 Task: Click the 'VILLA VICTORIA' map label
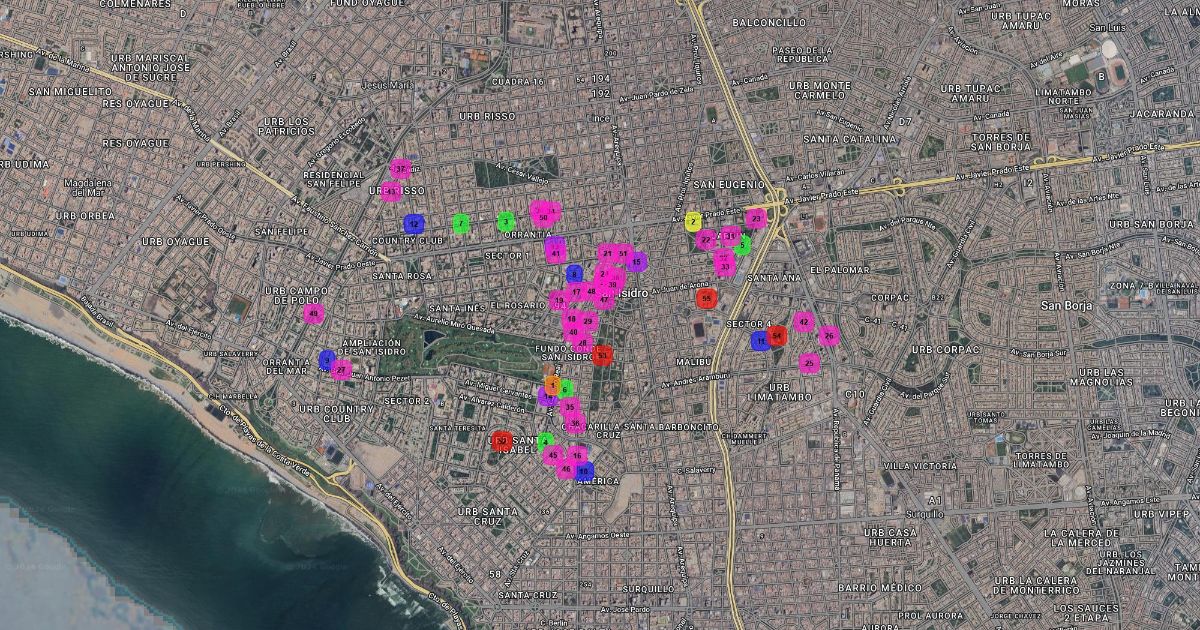click(920, 466)
